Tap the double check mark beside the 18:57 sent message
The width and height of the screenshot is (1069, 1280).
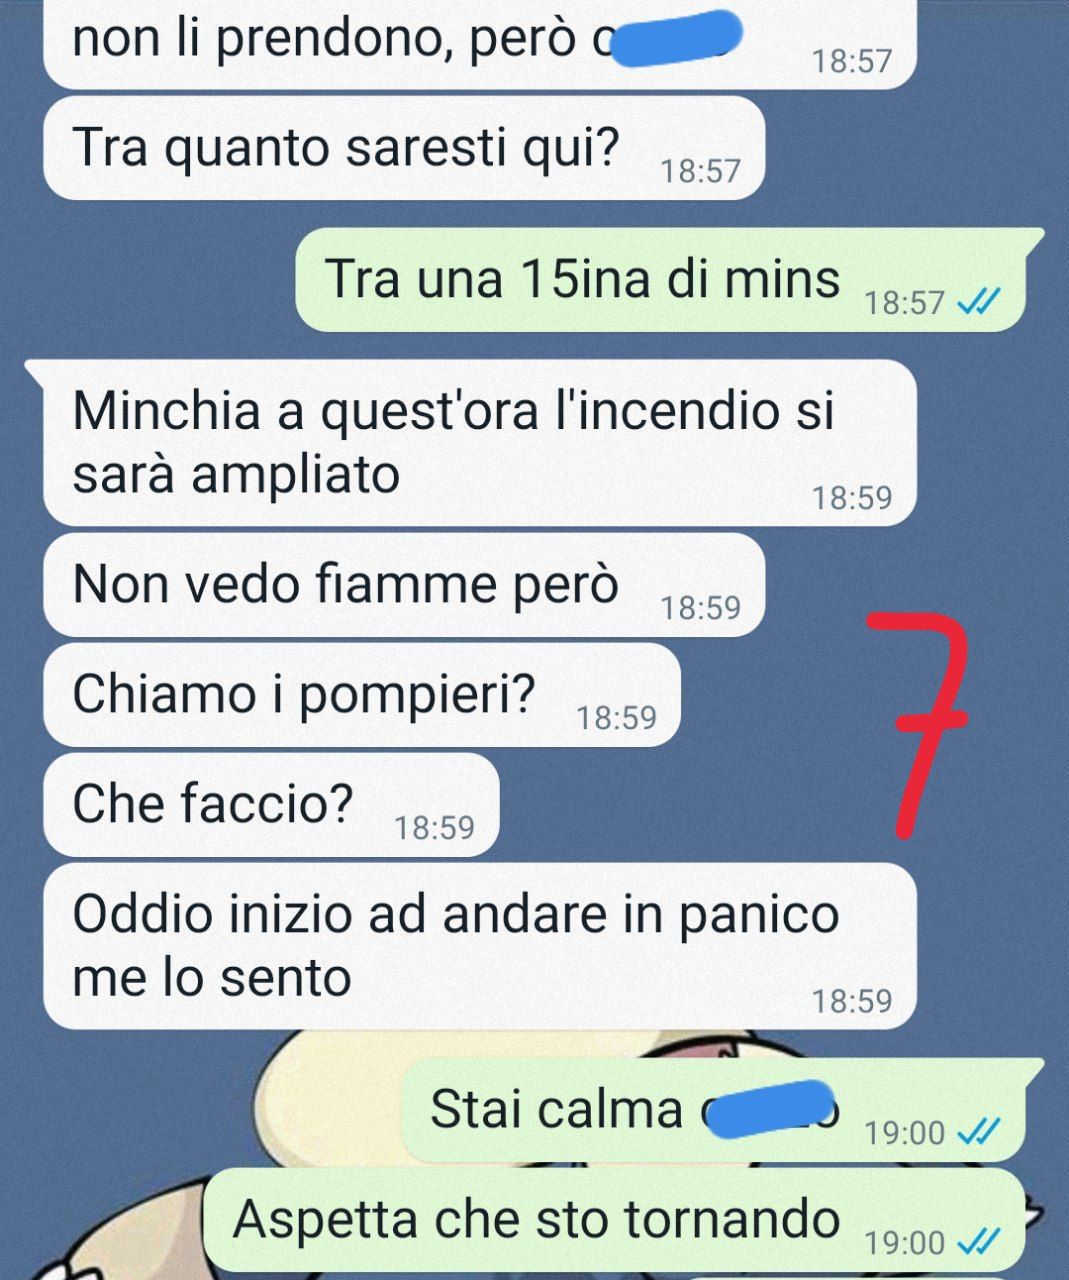click(978, 302)
